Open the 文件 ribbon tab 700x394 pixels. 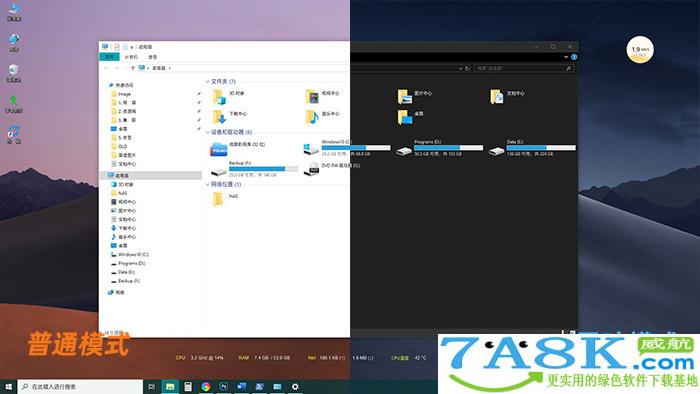pos(109,57)
